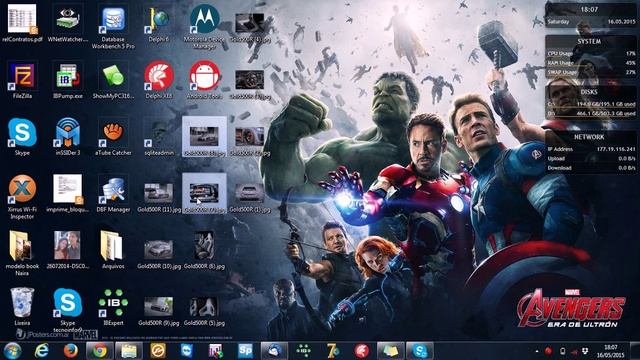Viewport: 640px width, 360px height.
Task: Open the taskbar clock showing 18:07
Action: (611, 351)
